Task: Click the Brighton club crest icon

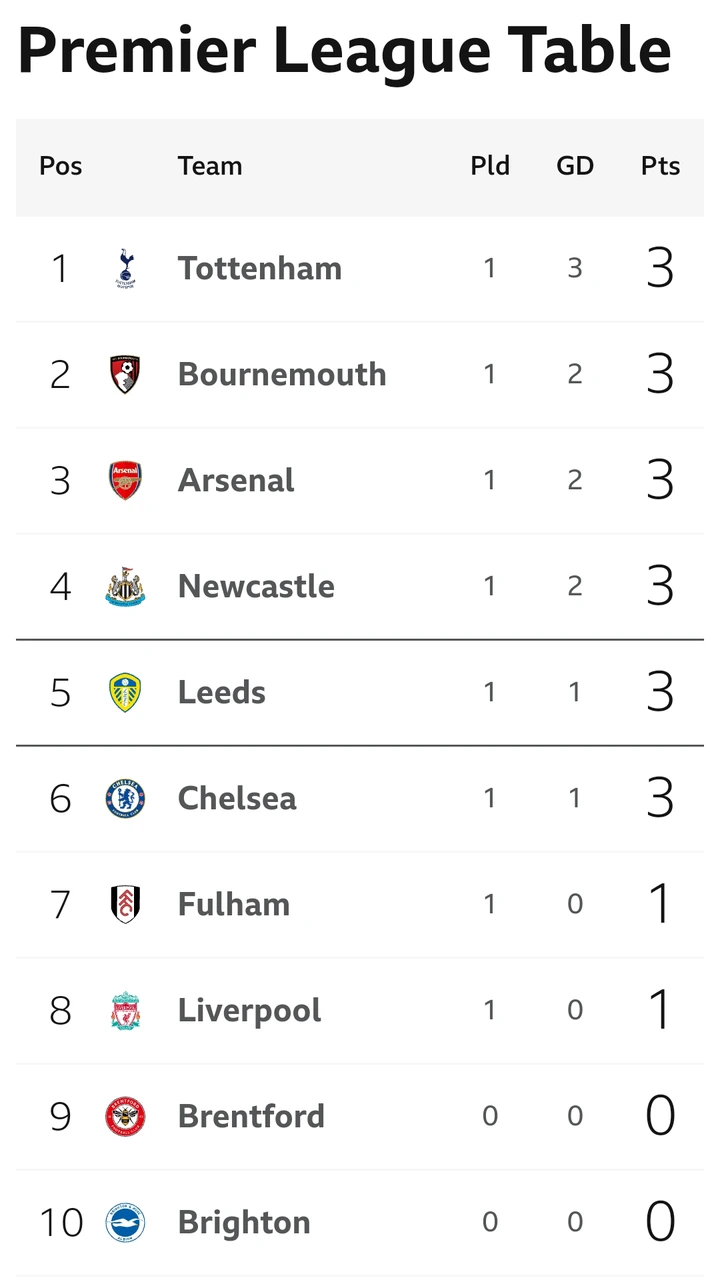Action: click(x=125, y=1222)
